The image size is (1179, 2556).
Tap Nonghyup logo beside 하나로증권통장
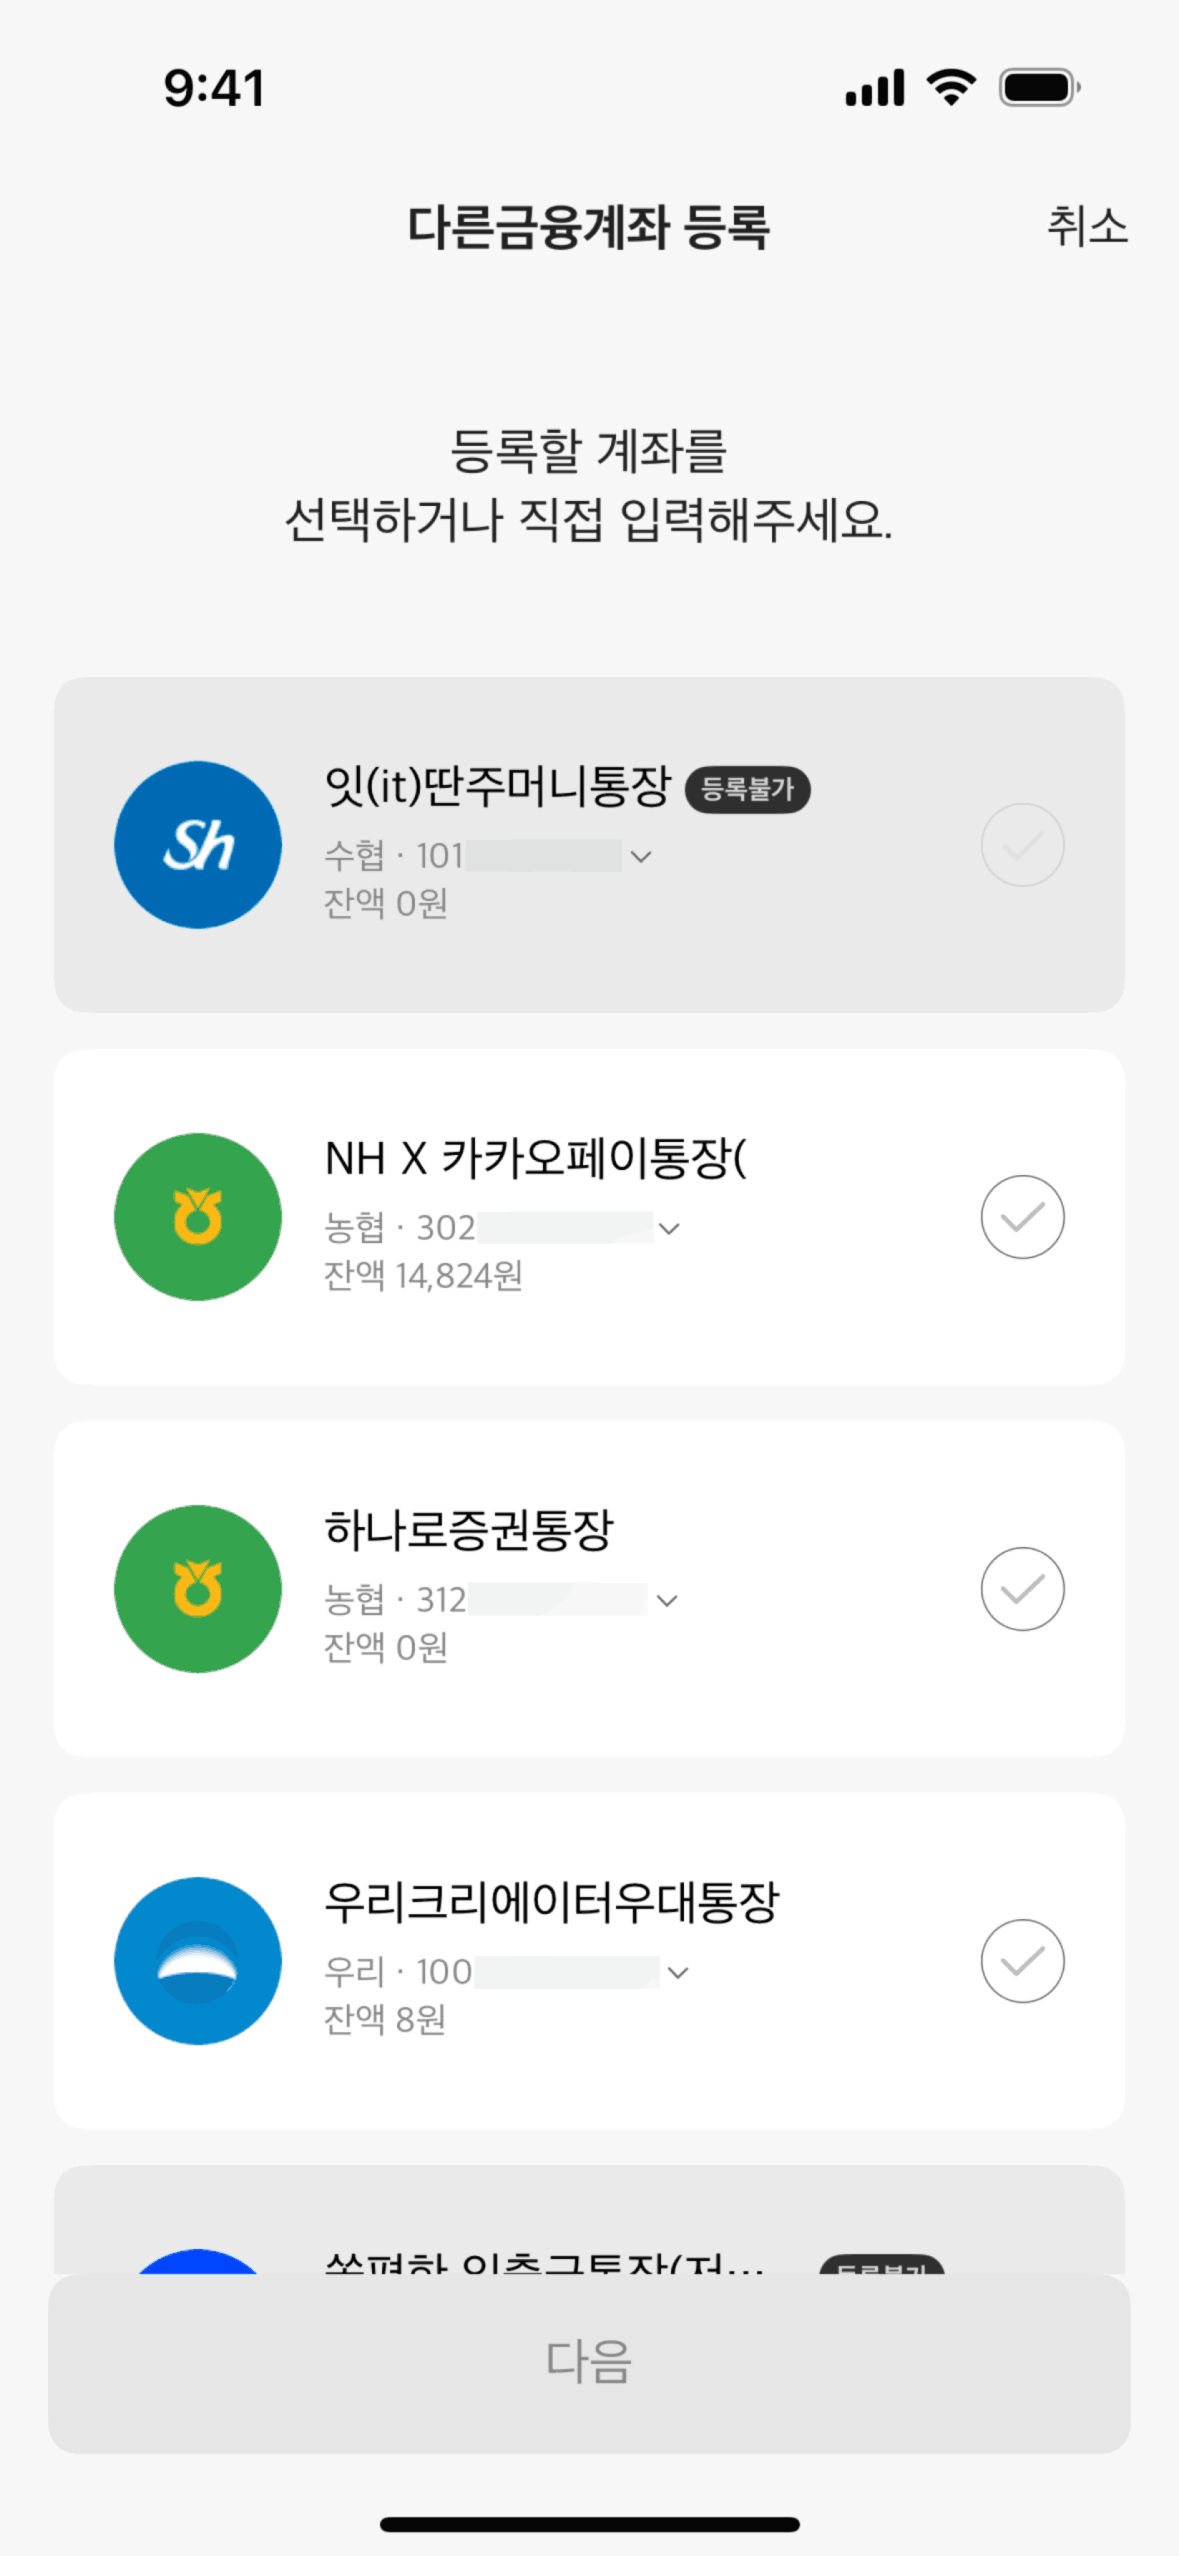[x=198, y=1589]
